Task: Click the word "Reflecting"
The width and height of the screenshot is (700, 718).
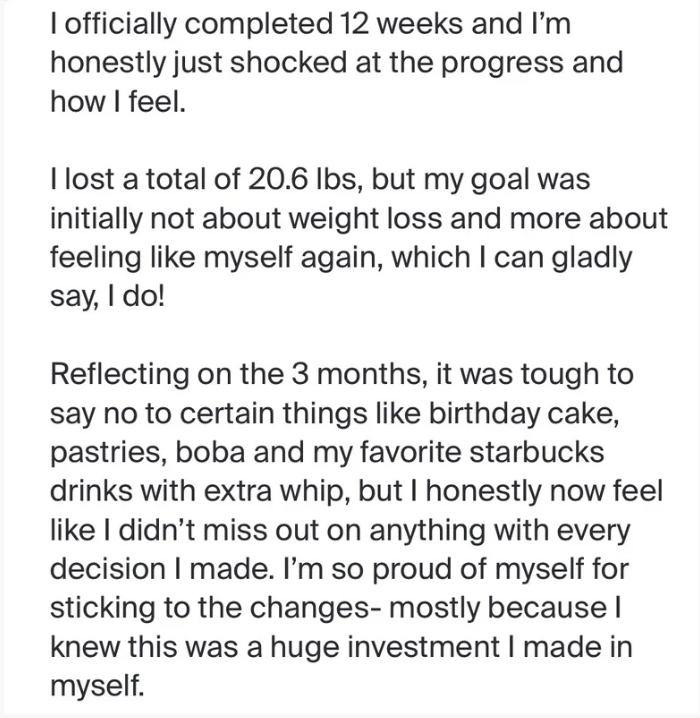Action: [x=119, y=374]
